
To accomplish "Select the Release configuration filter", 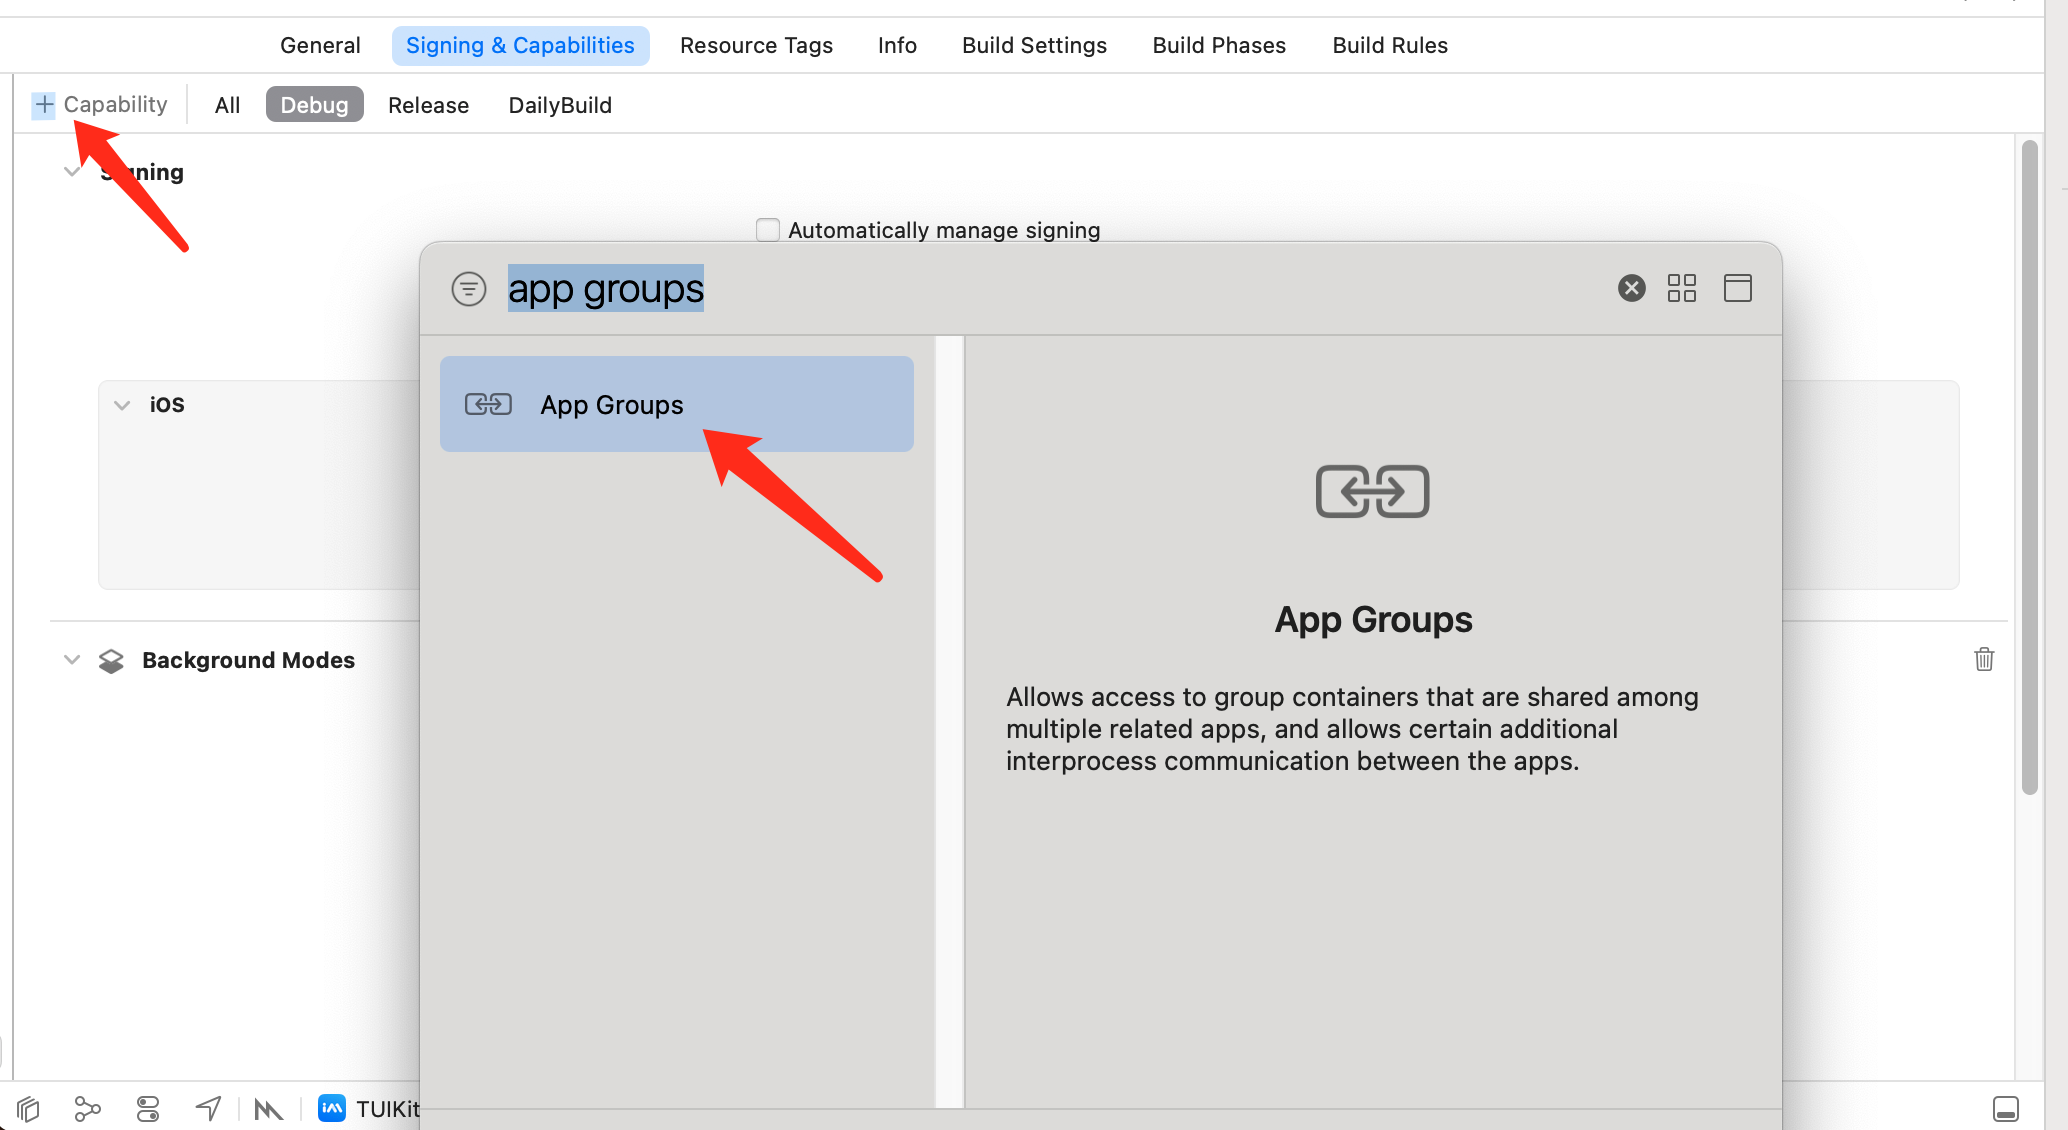I will tap(428, 105).
